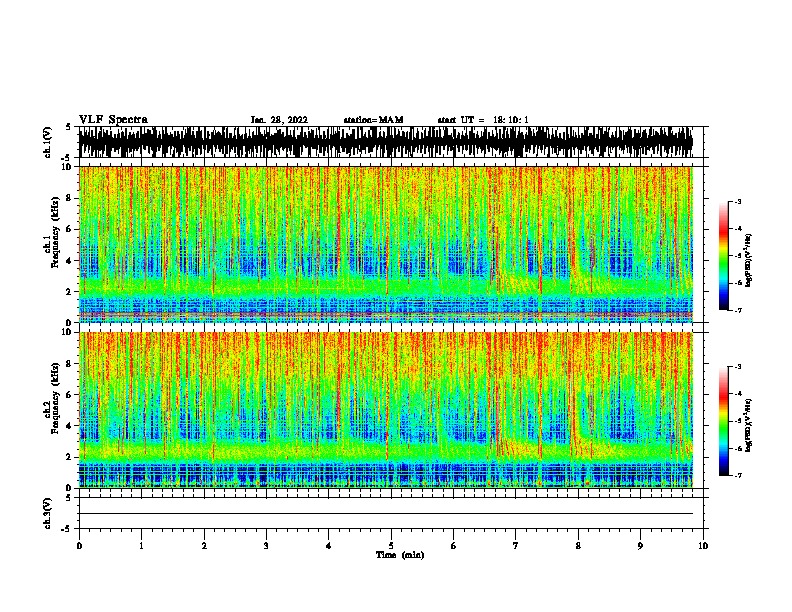Click the ch.1 color scale bar

click(x=724, y=255)
